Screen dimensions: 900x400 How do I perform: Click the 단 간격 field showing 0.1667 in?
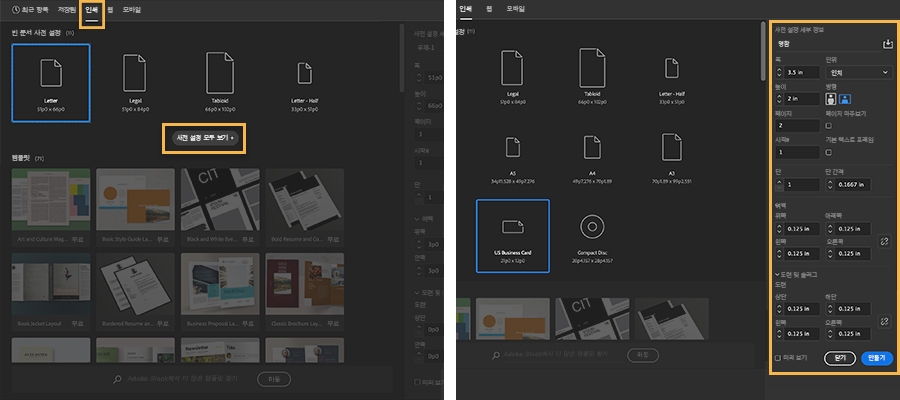point(852,184)
